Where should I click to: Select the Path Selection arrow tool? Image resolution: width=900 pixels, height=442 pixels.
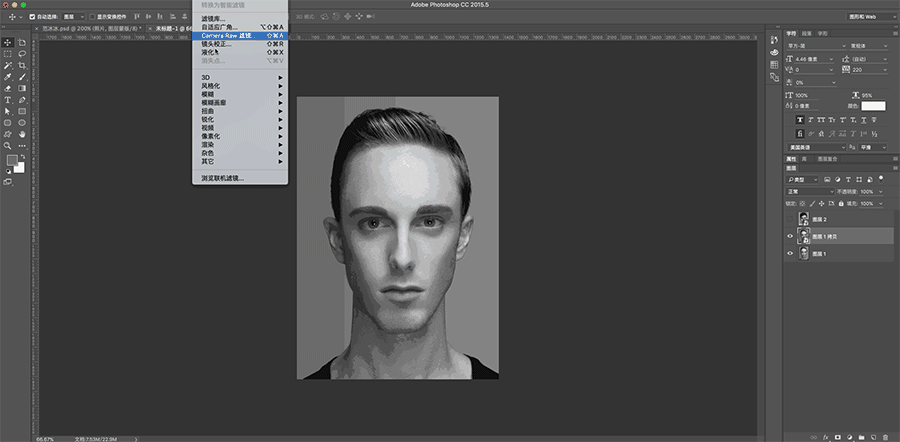pos(7,111)
